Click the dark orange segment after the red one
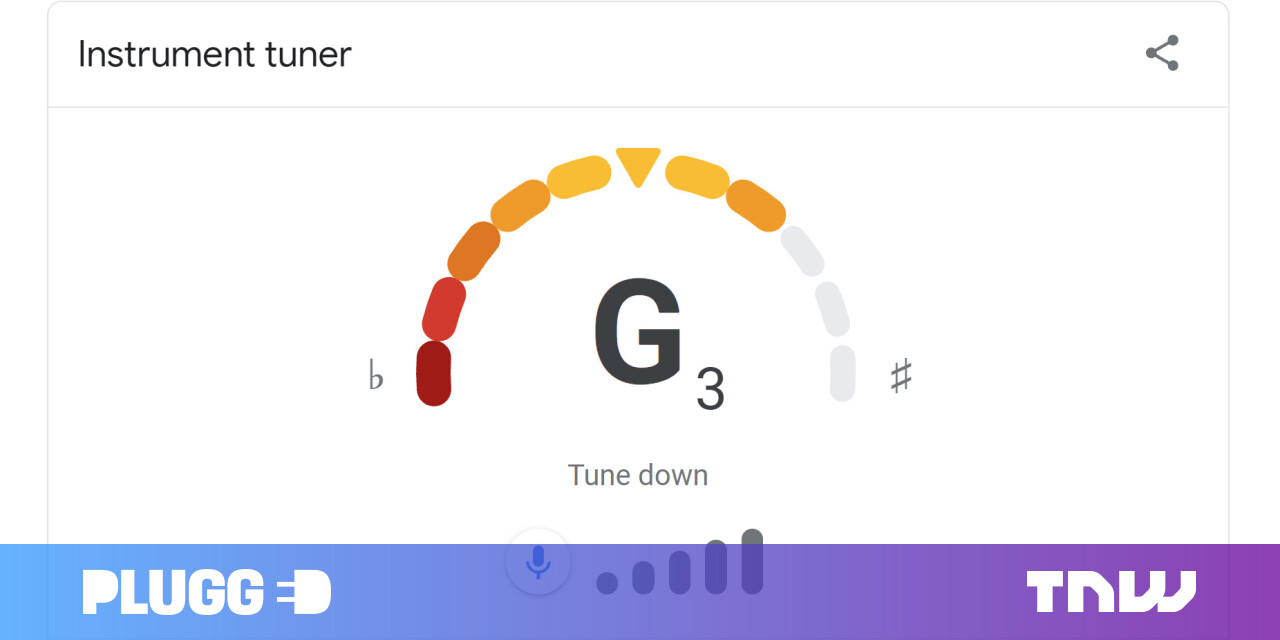1280x640 pixels. point(473,251)
